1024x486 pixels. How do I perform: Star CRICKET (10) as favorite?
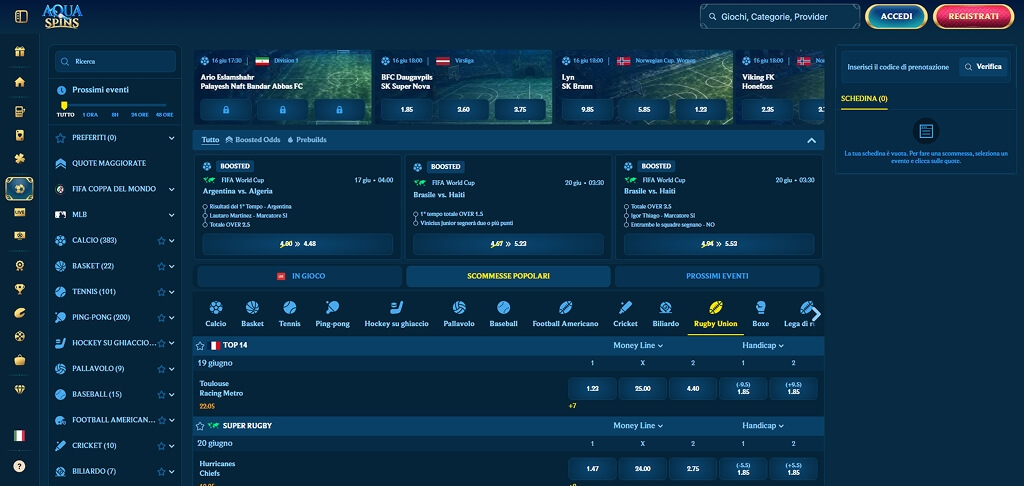(x=161, y=446)
